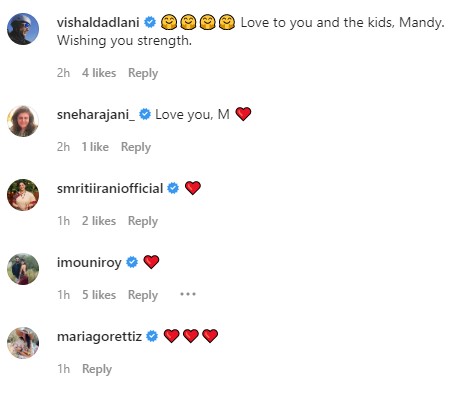View the 4 likes on vishaldadlani's comment
This screenshot has height=396, width=453.
click(99, 73)
